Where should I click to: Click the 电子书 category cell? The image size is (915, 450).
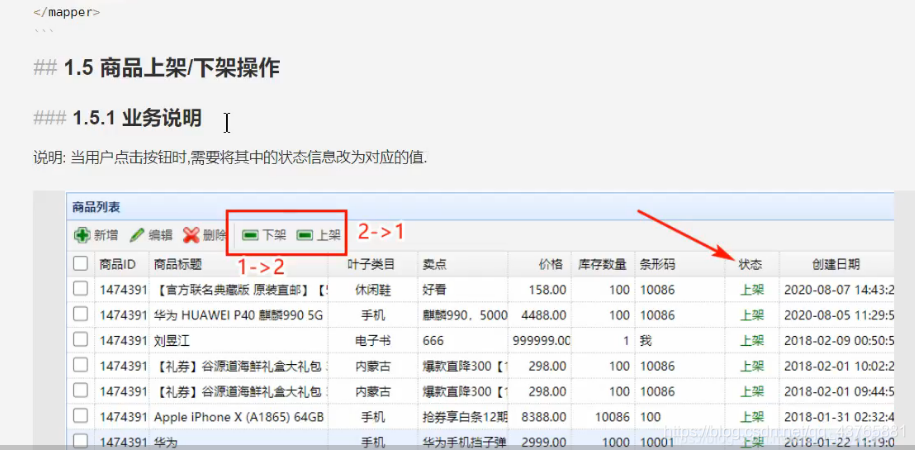click(371, 341)
